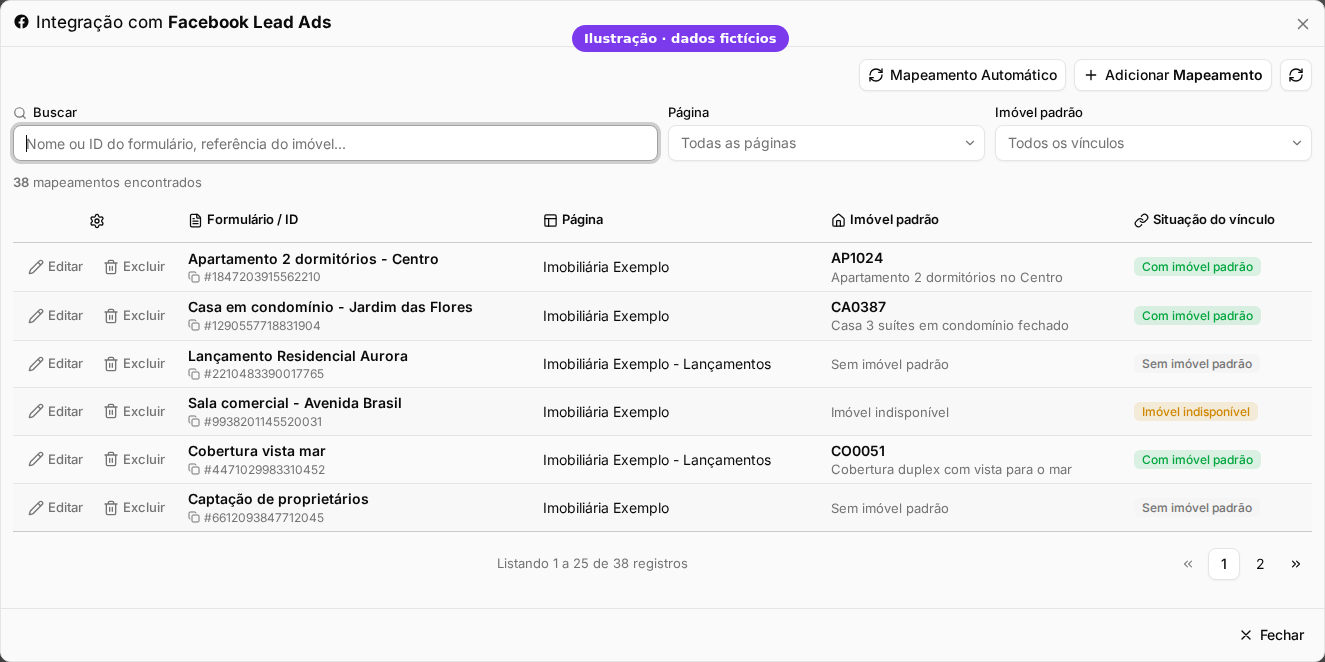Click the Imóvel padrão column header
This screenshot has width=1325, height=662.
point(885,220)
